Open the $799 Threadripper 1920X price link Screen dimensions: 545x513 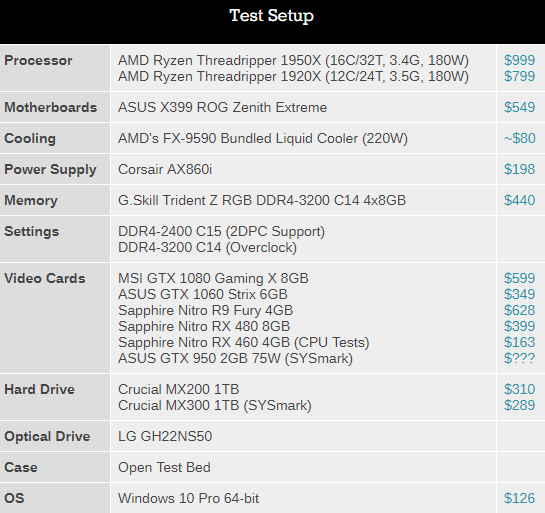coord(519,76)
